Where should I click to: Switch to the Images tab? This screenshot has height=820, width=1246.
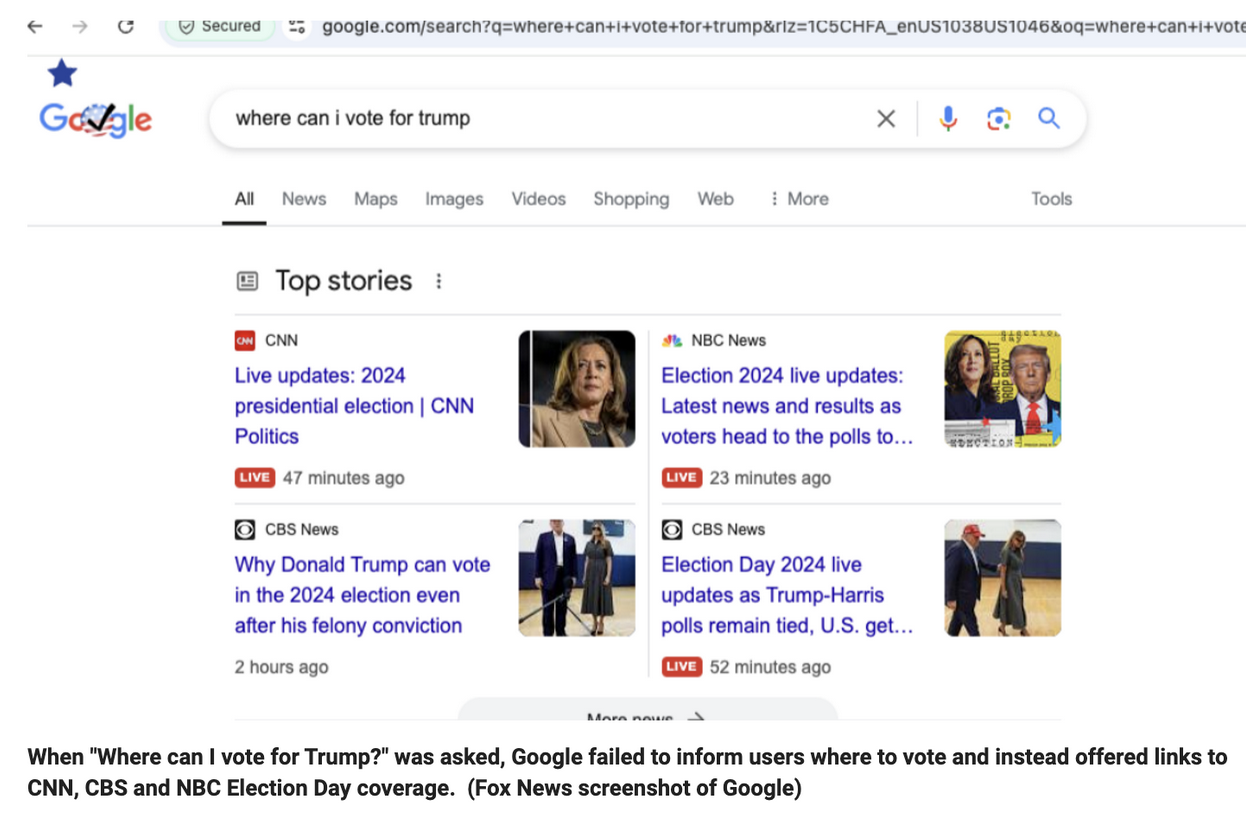tap(454, 199)
